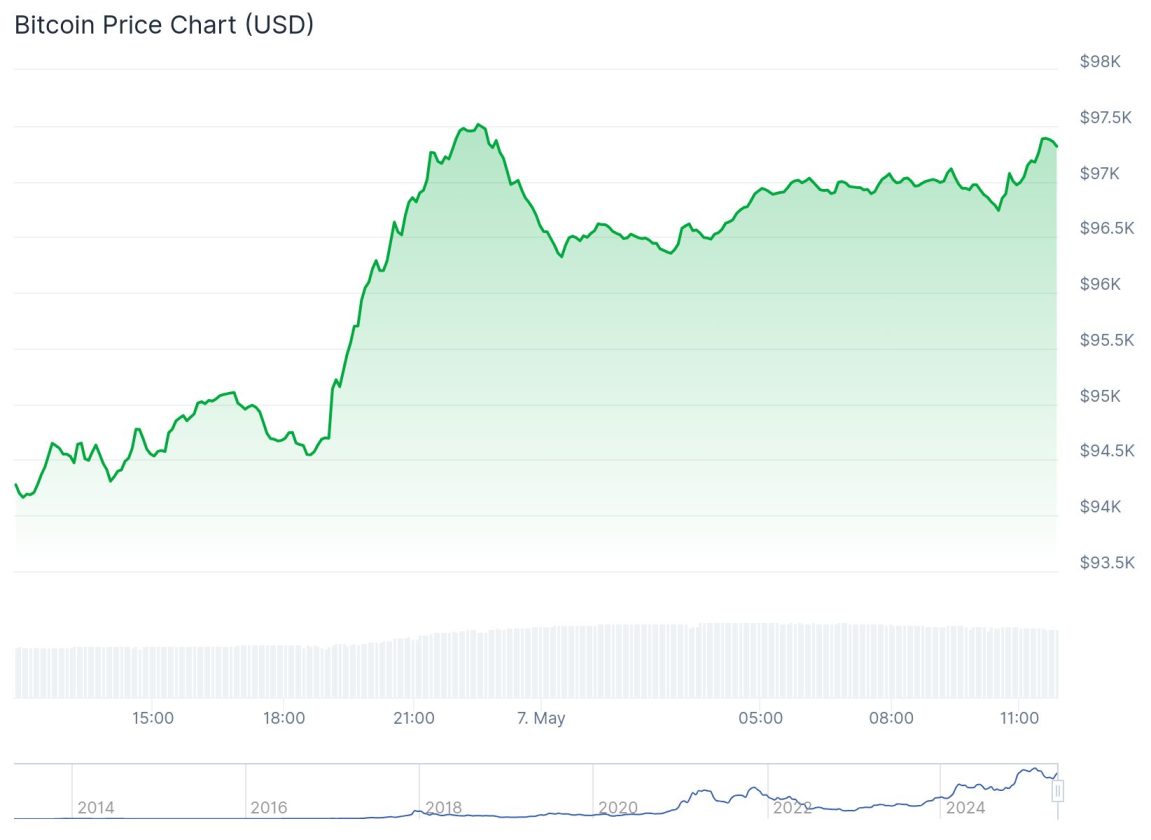1151x840 pixels.
Task: Click the 08:00 time axis label
Action: click(891, 718)
